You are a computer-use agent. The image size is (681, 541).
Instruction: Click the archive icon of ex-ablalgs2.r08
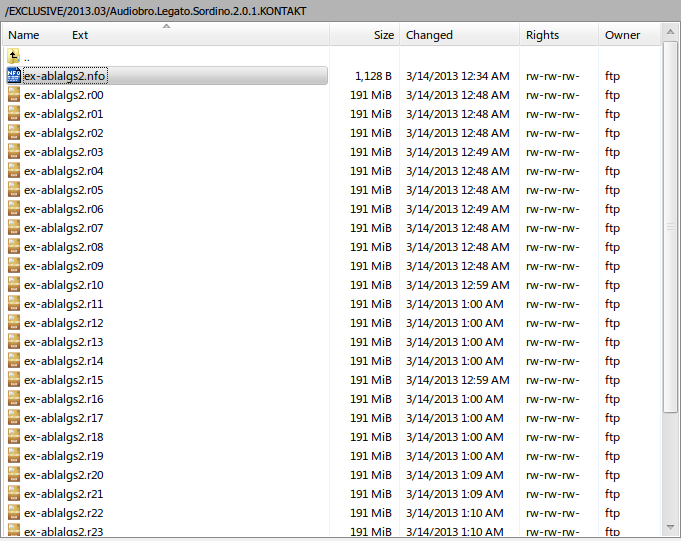pos(13,247)
